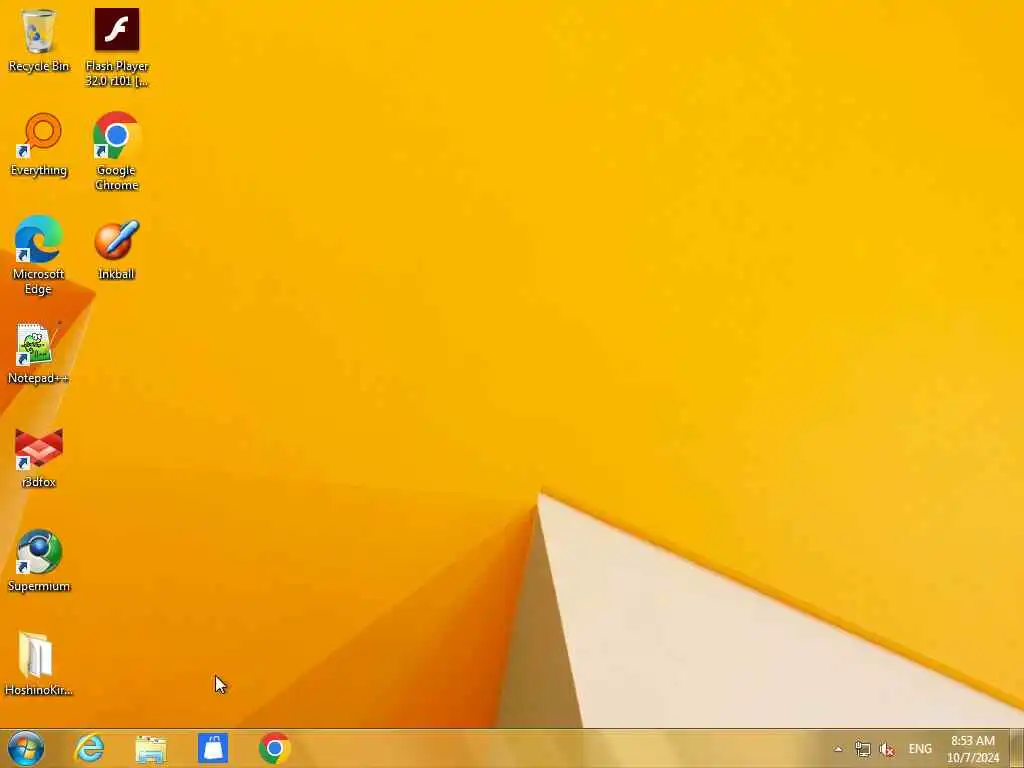Viewport: 1024px width, 768px height.
Task: Open the Store app in taskbar
Action: pos(213,748)
